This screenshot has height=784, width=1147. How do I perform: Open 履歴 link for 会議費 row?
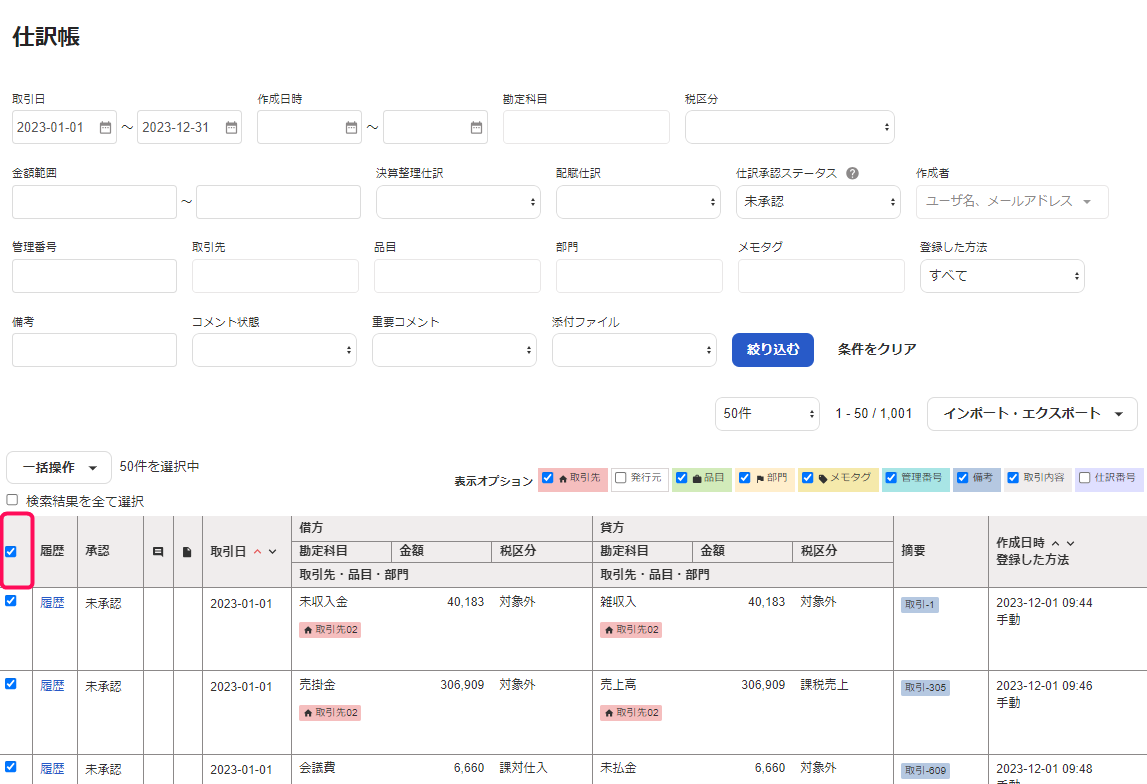tap(52, 769)
